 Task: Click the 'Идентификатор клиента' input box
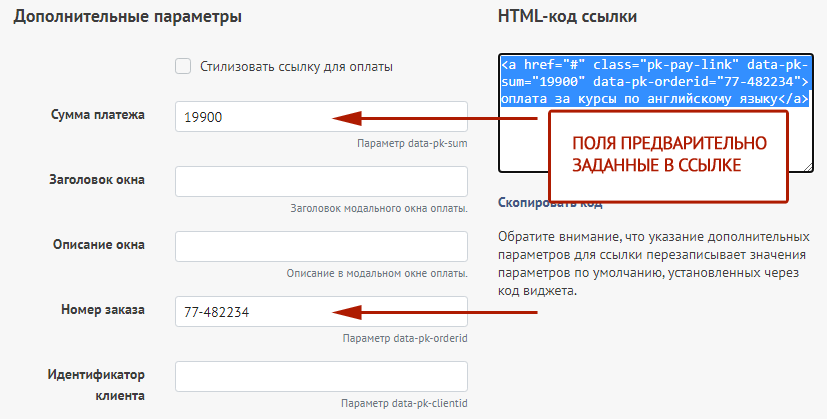pos(320,377)
